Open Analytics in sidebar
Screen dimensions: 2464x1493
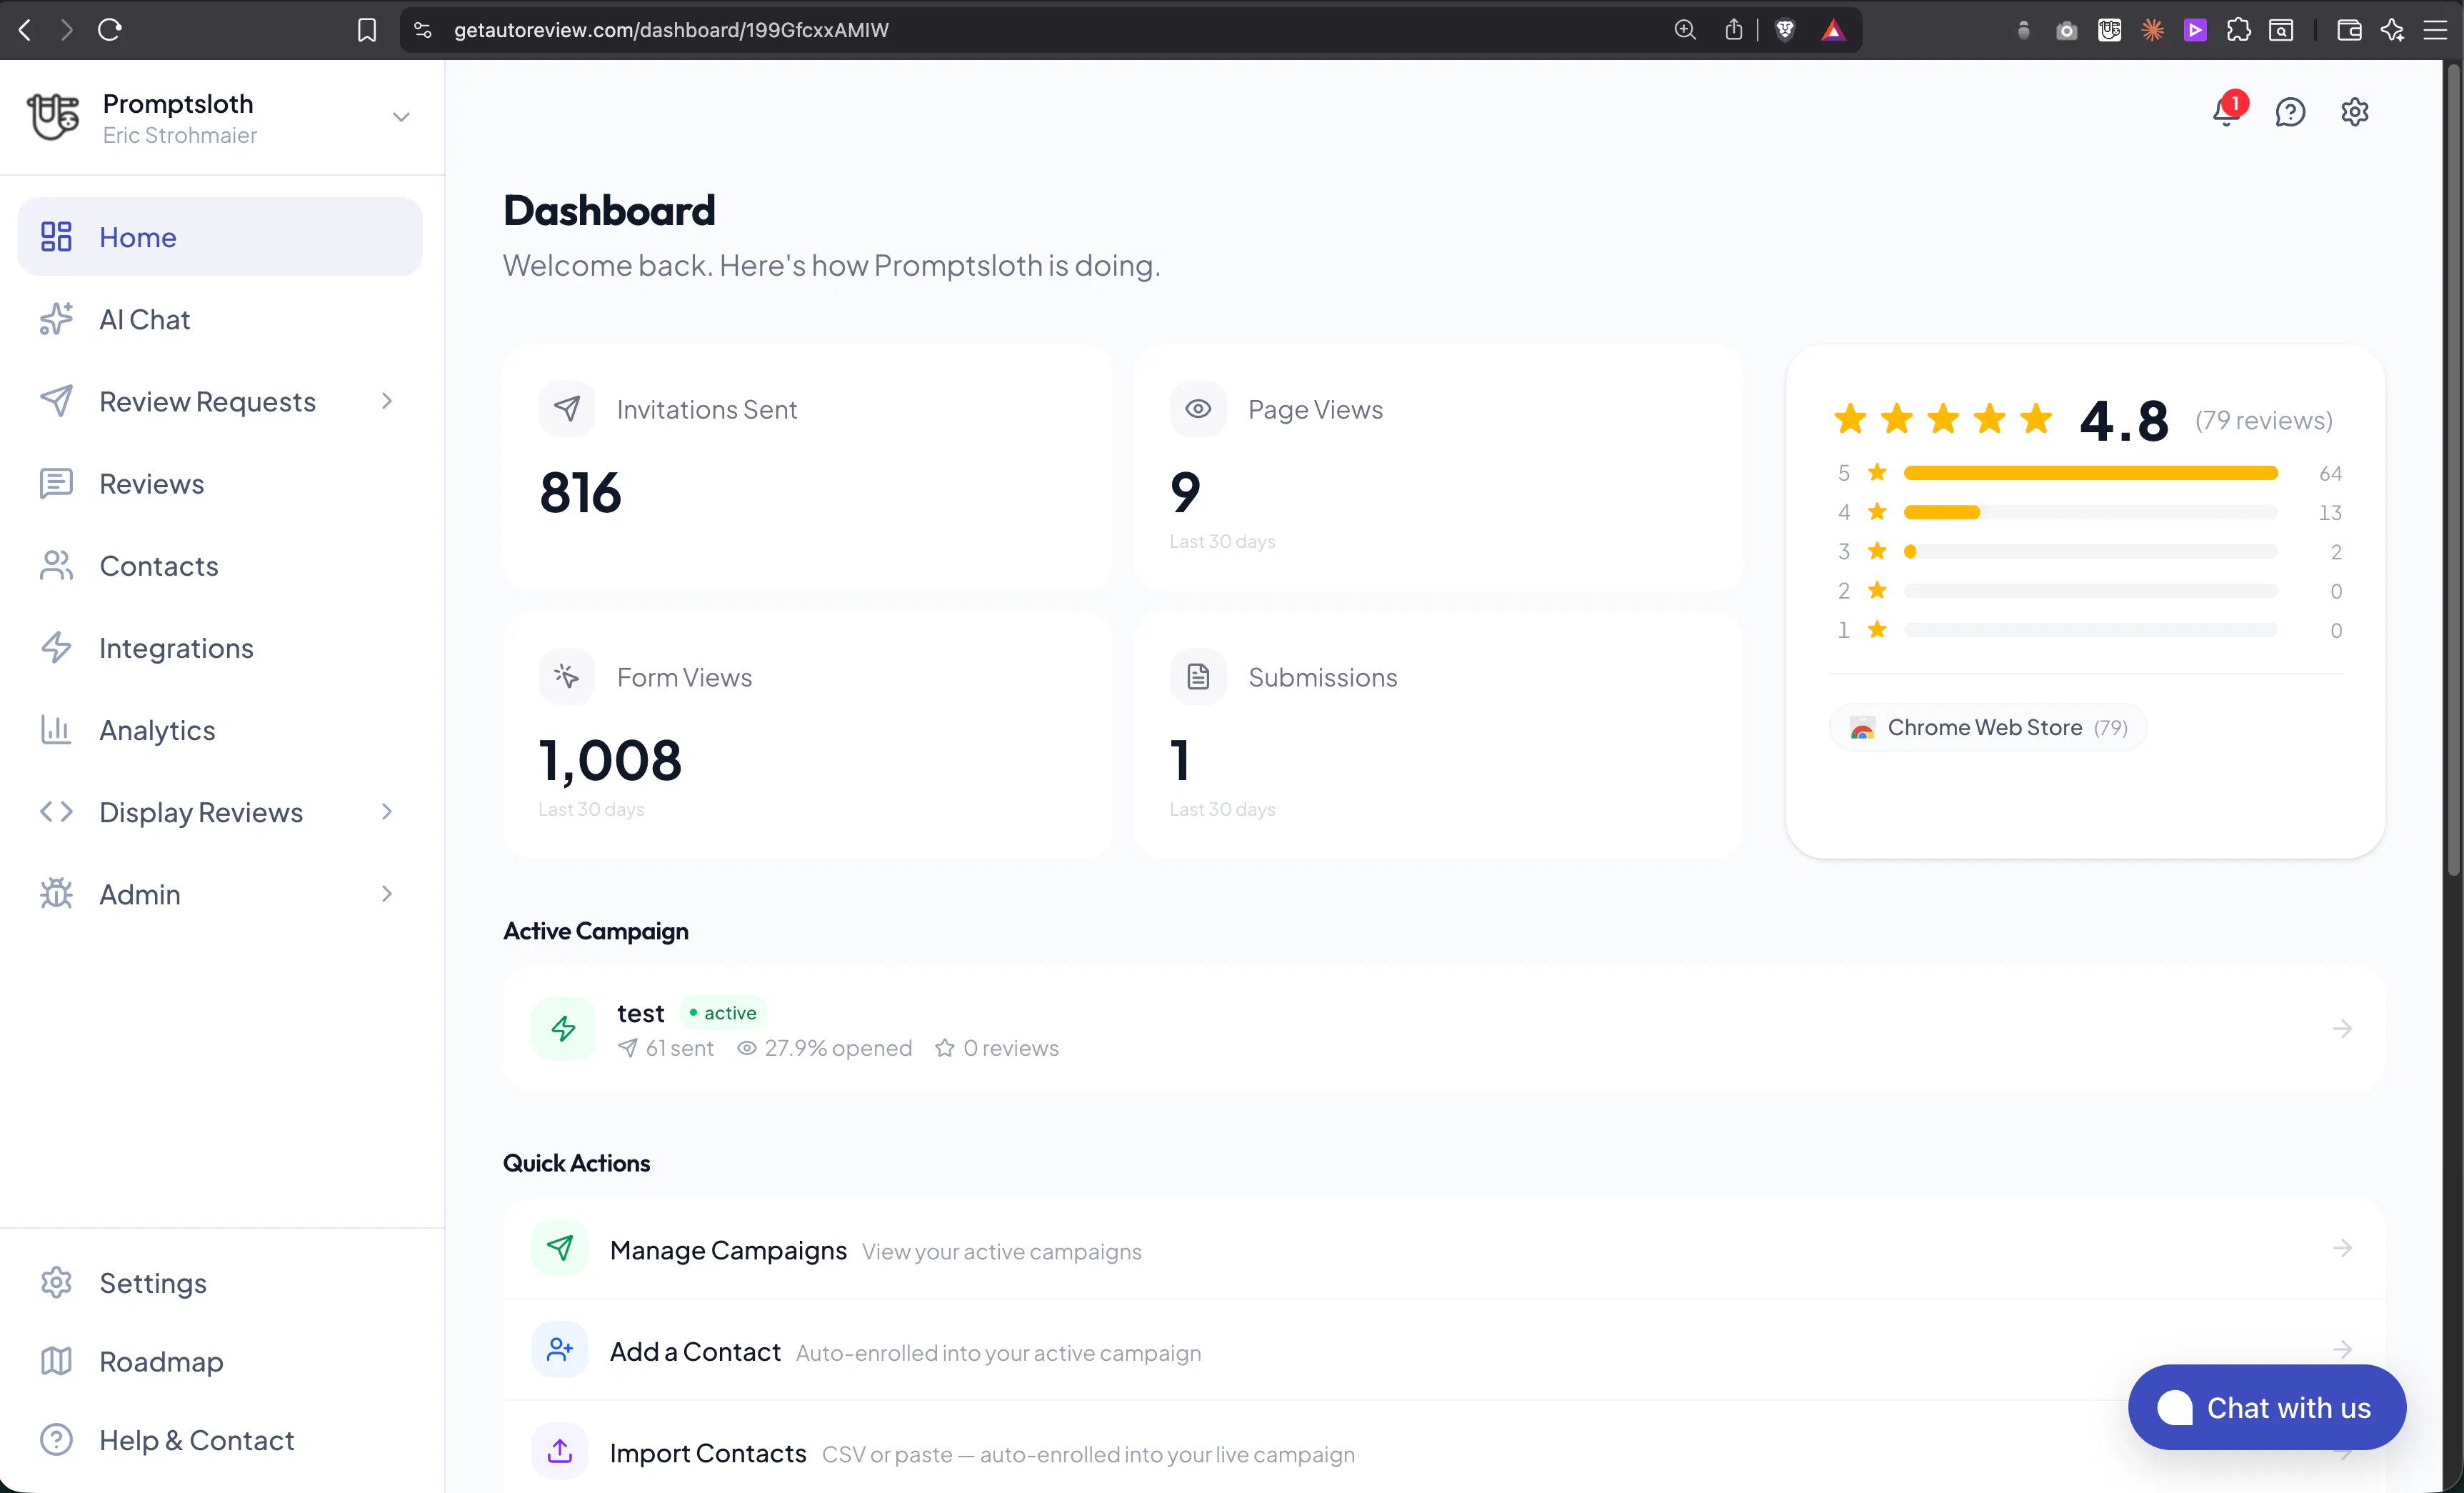click(x=220, y=730)
